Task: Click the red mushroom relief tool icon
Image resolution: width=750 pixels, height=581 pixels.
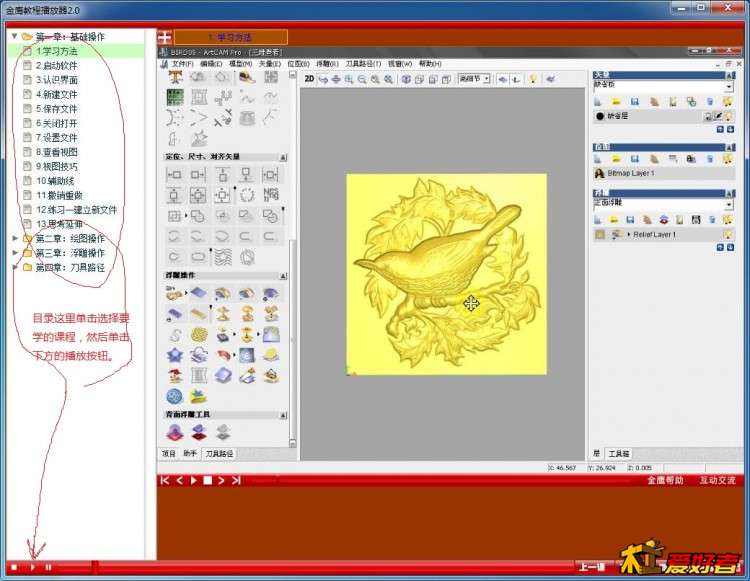Action: tap(175, 376)
